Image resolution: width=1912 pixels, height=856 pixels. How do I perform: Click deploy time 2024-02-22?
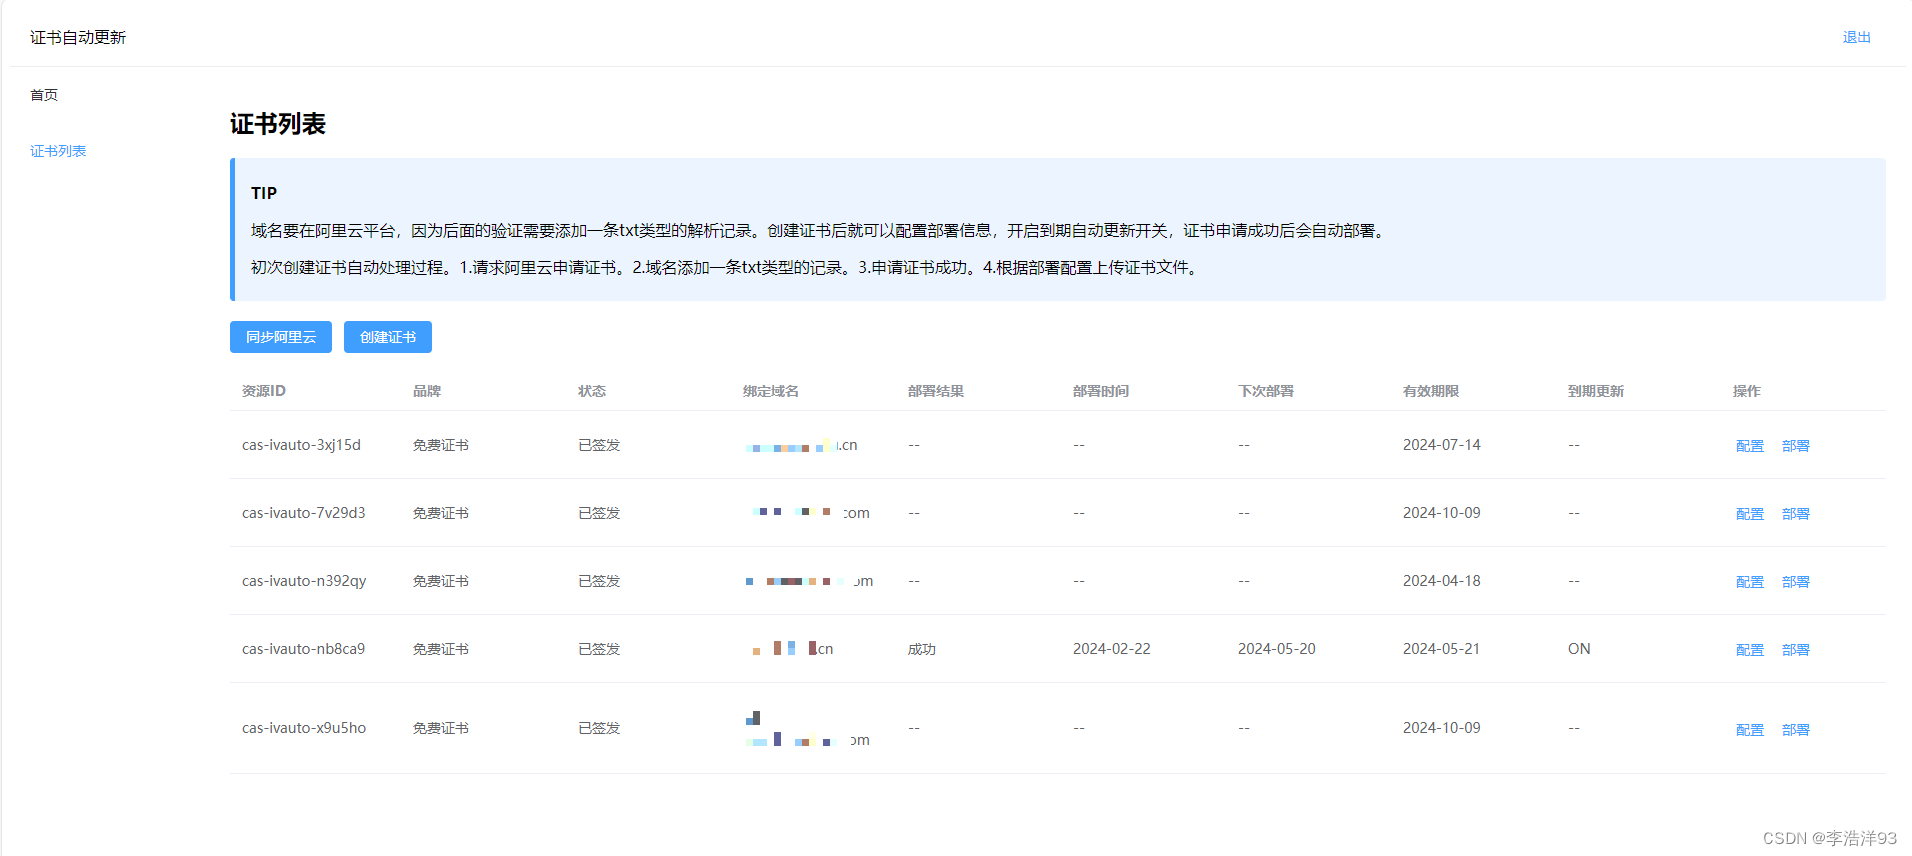1112,649
